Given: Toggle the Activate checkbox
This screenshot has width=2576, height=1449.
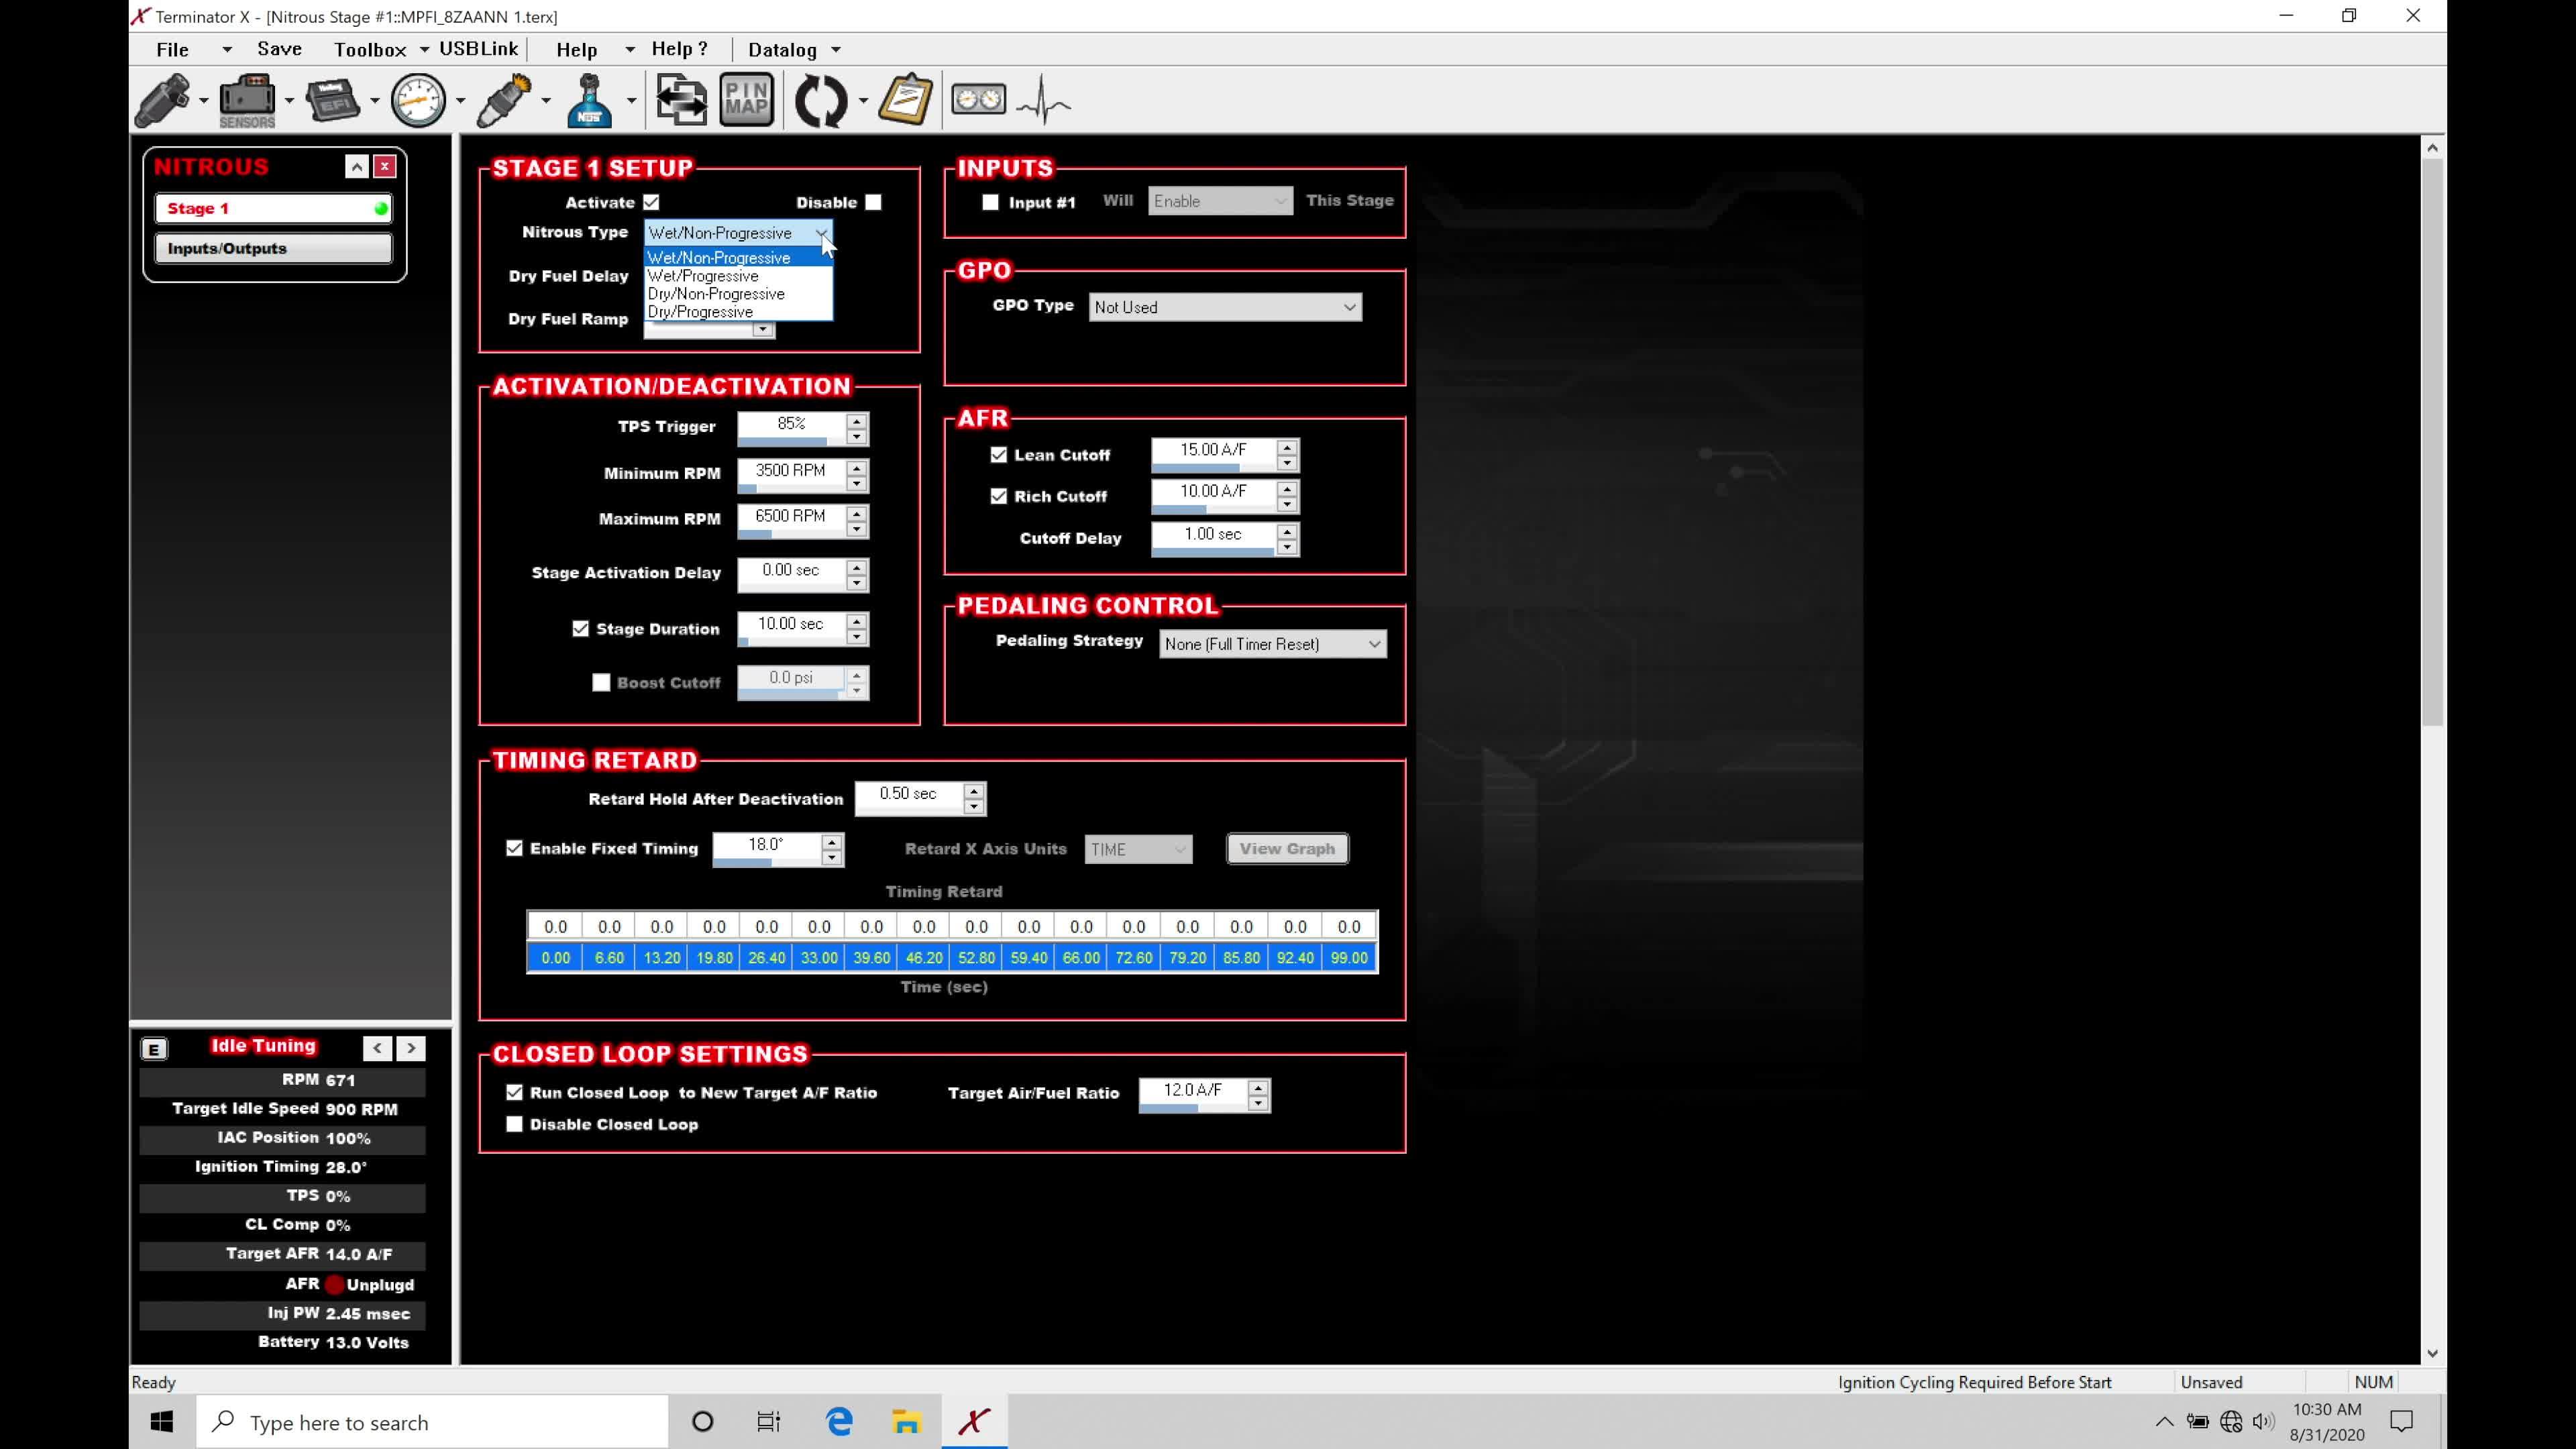Looking at the screenshot, I should pos(652,202).
